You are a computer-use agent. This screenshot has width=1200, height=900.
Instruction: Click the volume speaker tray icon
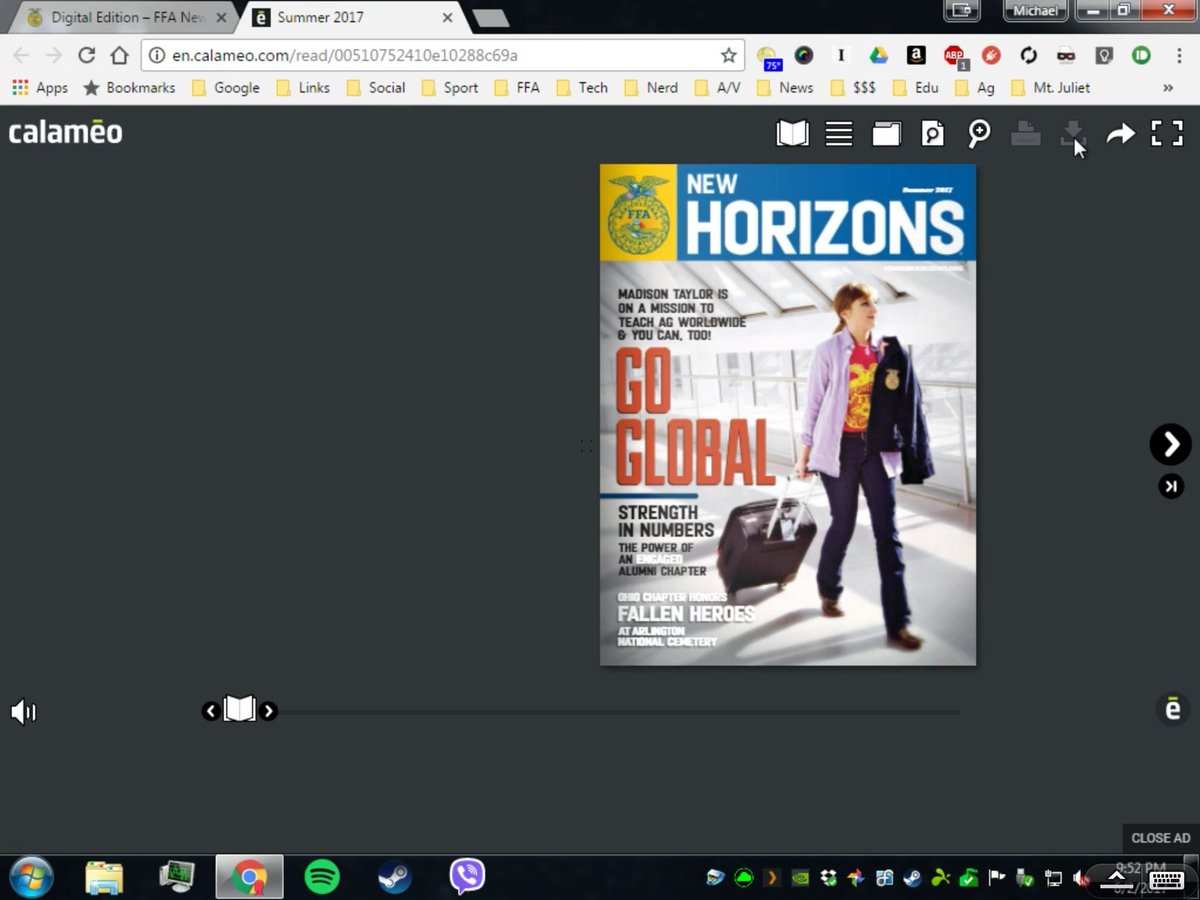(x=1081, y=878)
